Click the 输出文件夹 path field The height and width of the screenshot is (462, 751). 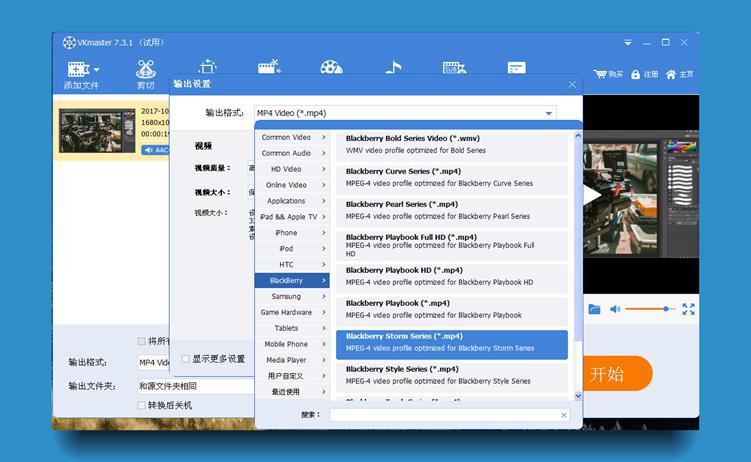tap(196, 386)
